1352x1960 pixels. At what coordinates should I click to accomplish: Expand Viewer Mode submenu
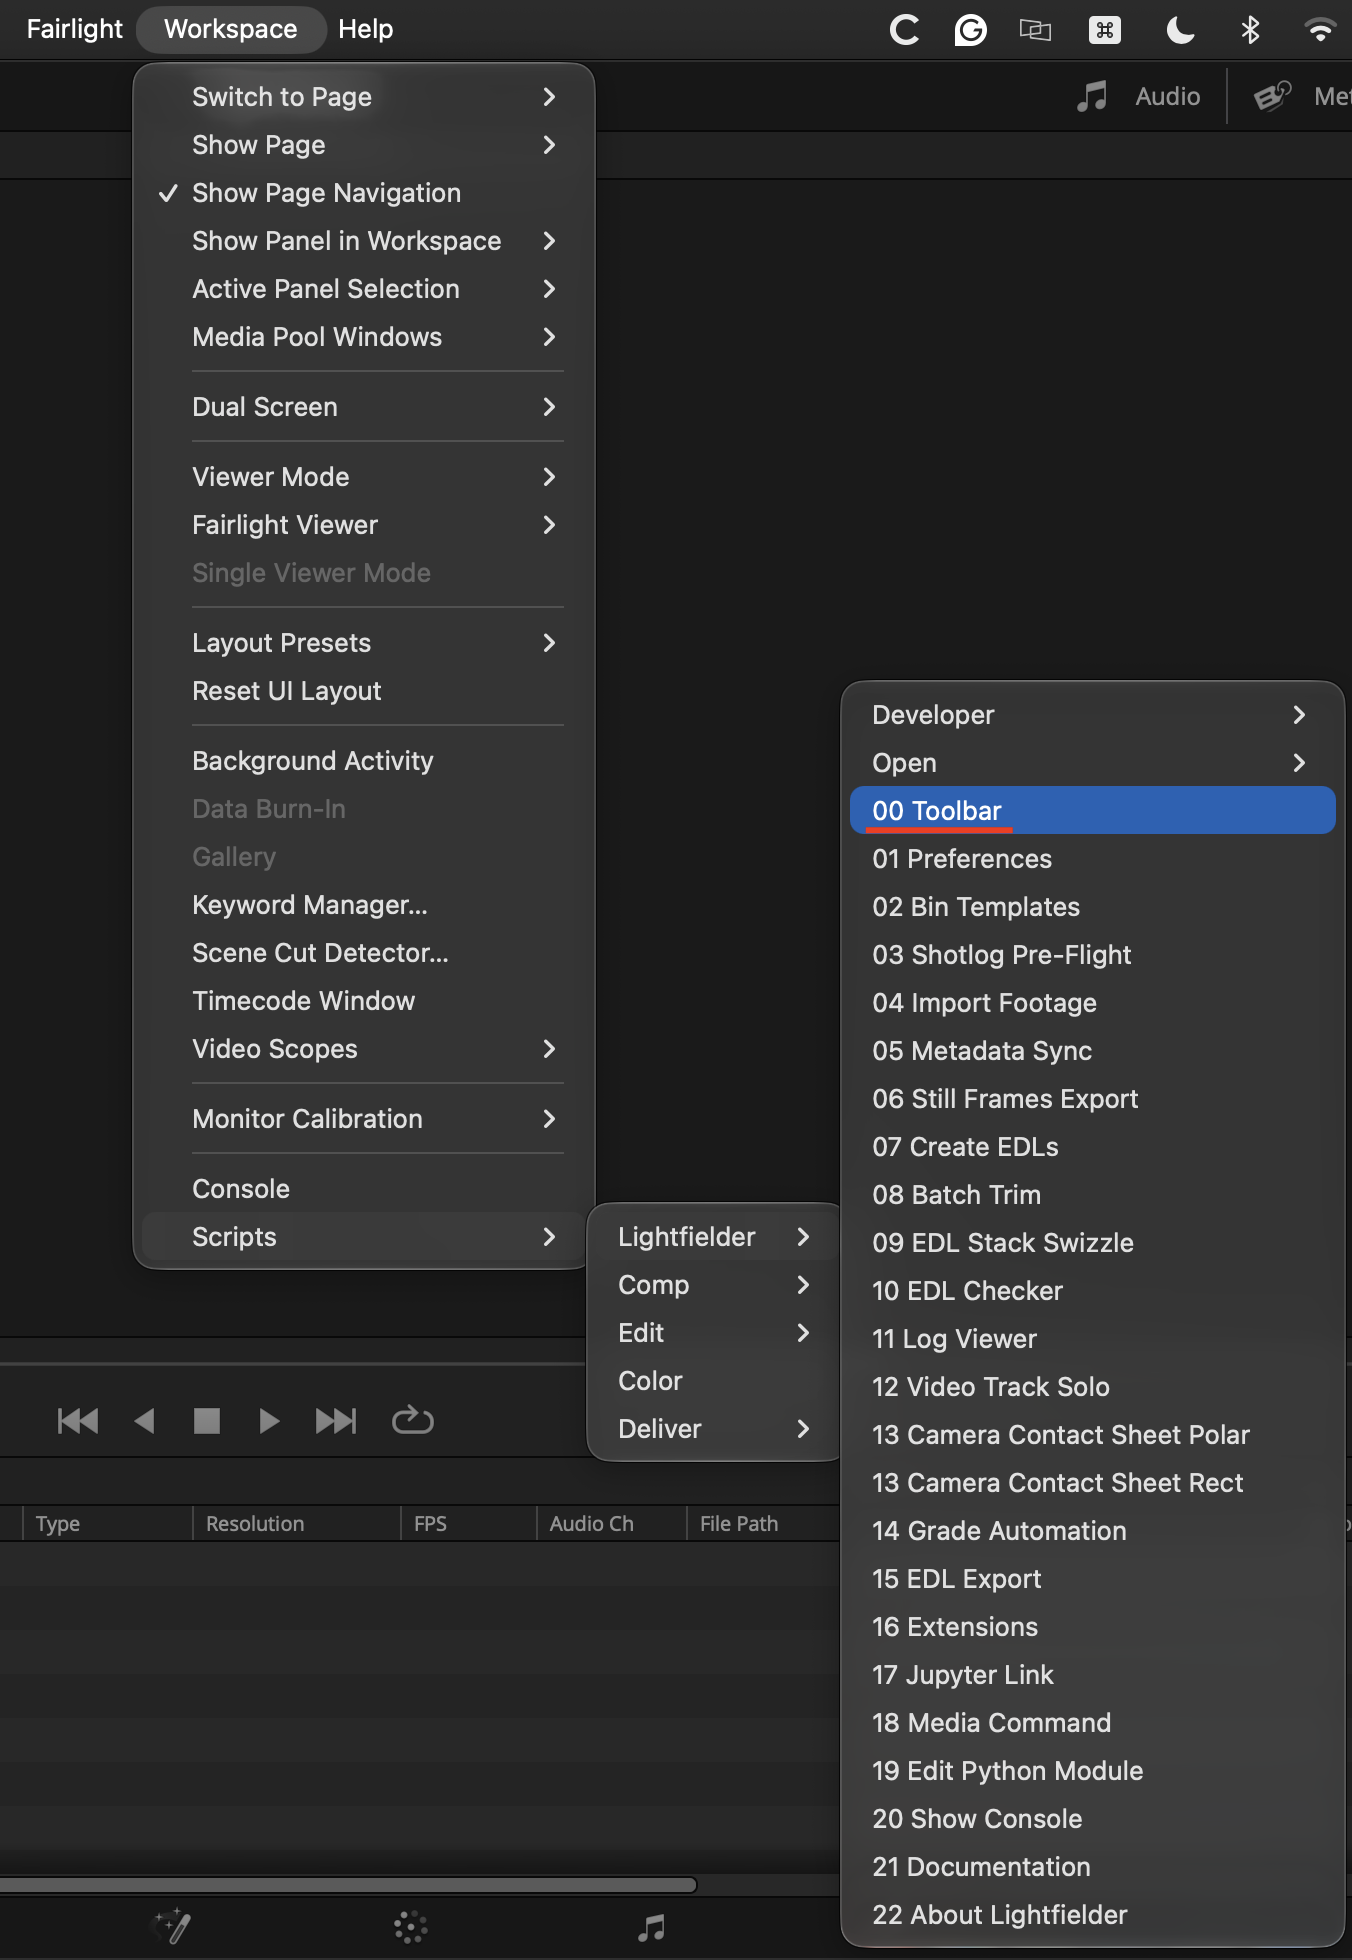tap(364, 477)
